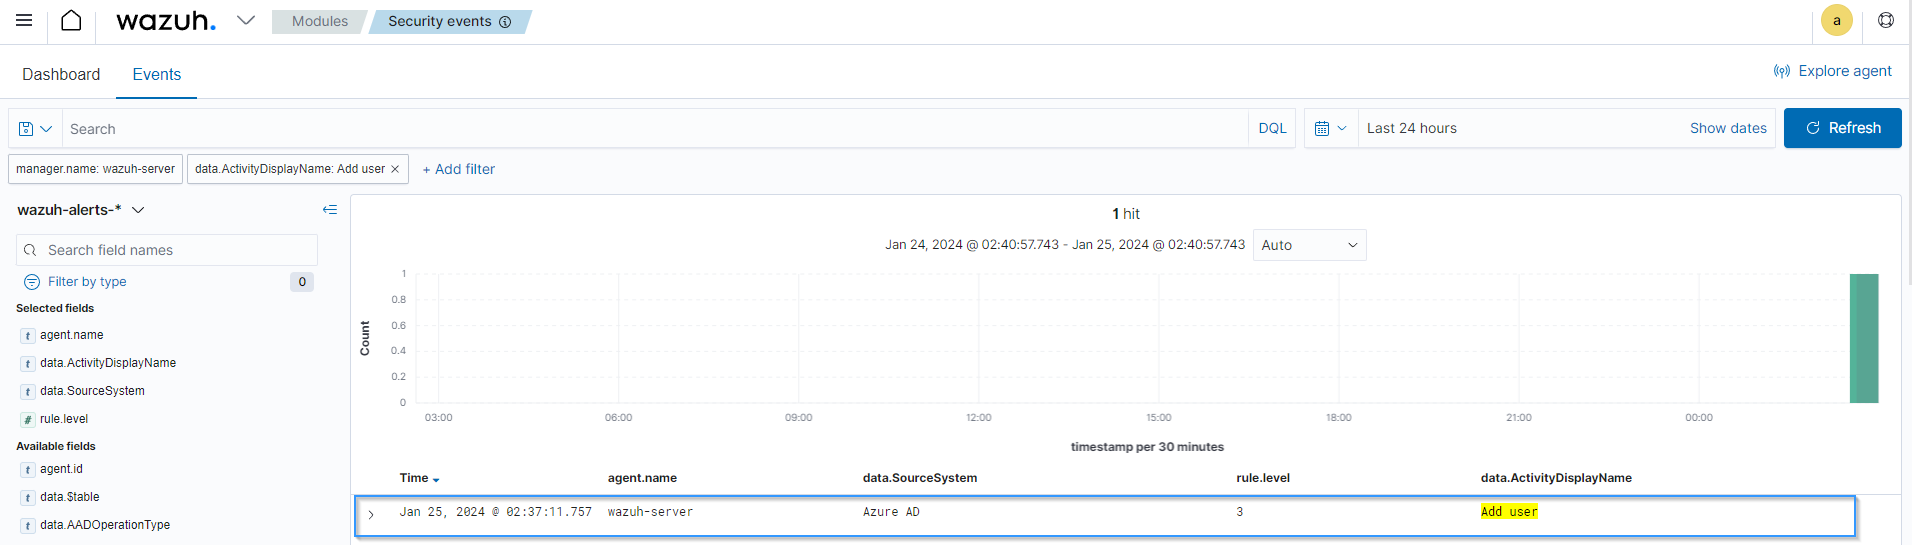Open the user avatar menu

click(1836, 21)
